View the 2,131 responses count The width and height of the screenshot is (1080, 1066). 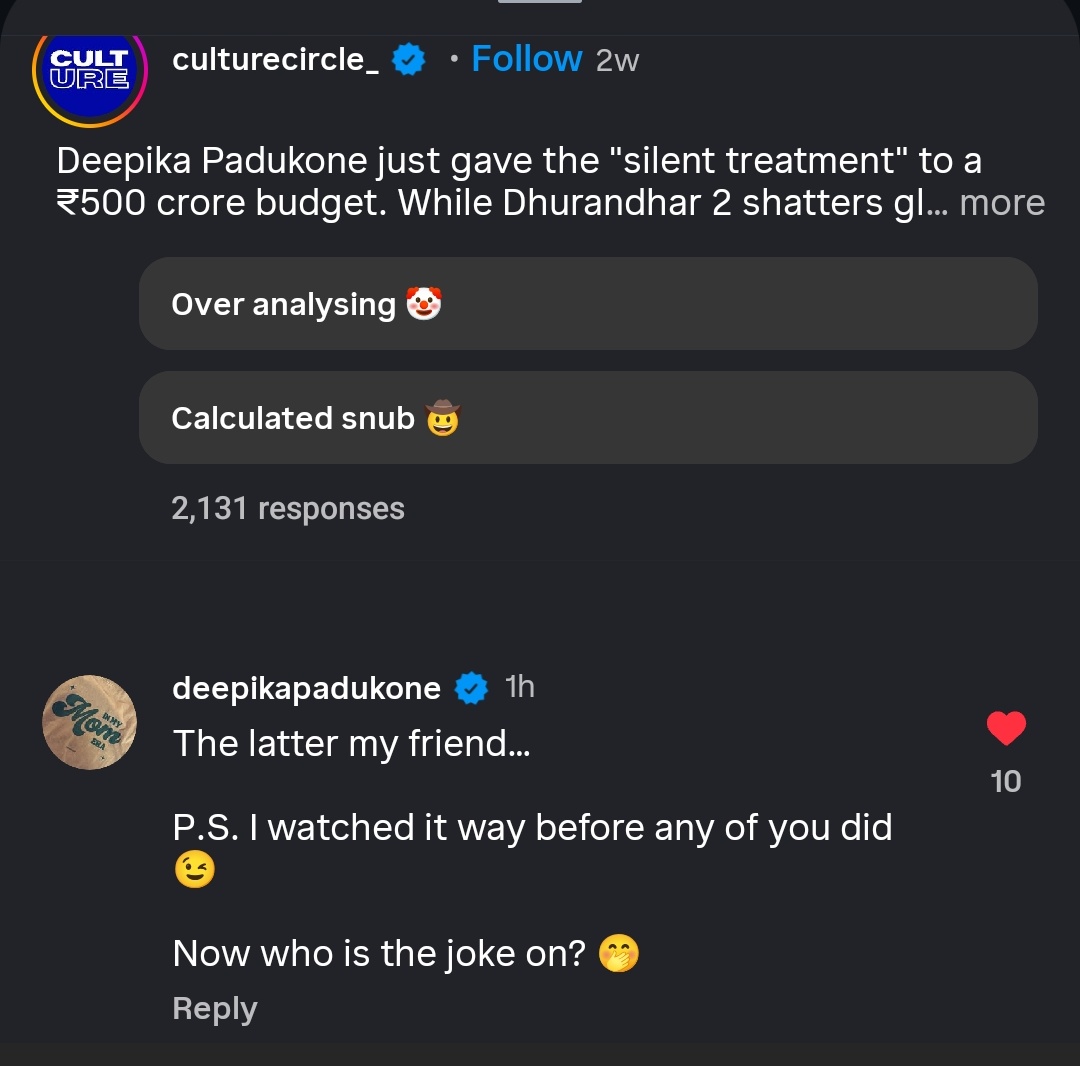pyautogui.click(x=288, y=509)
